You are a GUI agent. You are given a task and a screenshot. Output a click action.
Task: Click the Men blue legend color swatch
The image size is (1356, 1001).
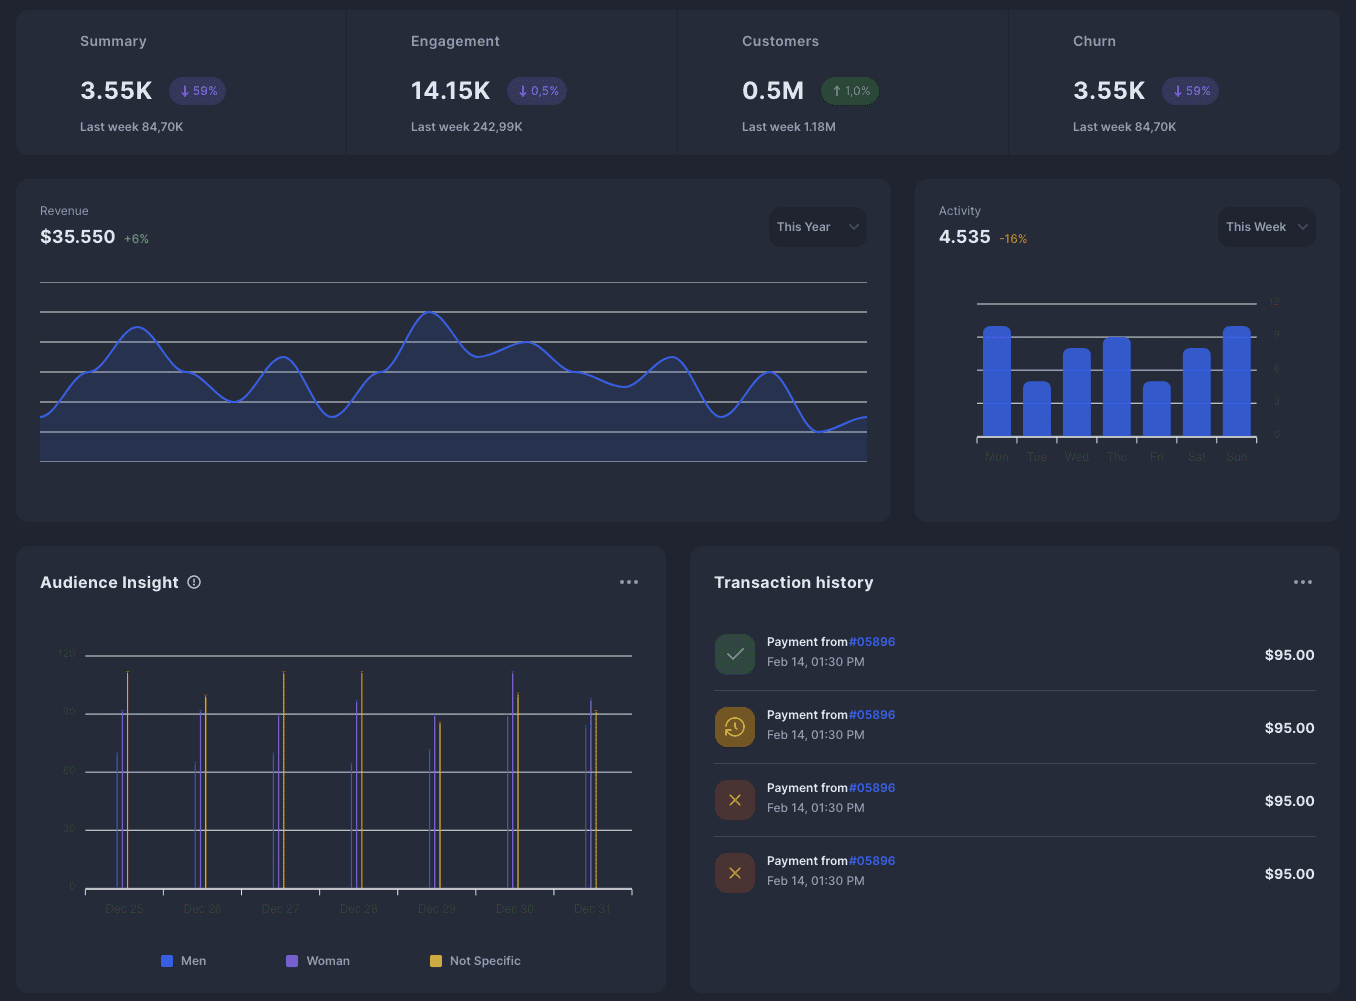167,961
